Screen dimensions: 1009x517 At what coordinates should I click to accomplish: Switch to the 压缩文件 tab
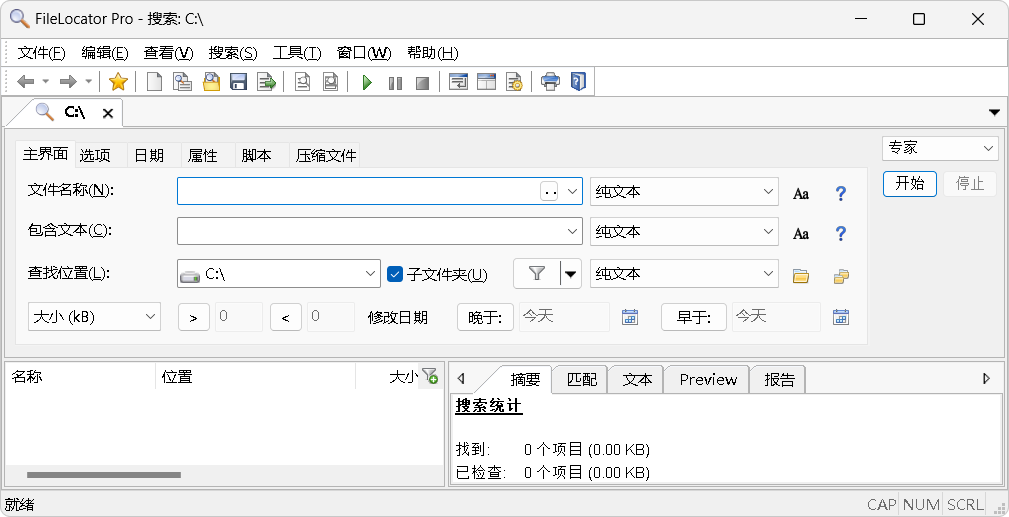(x=326, y=155)
